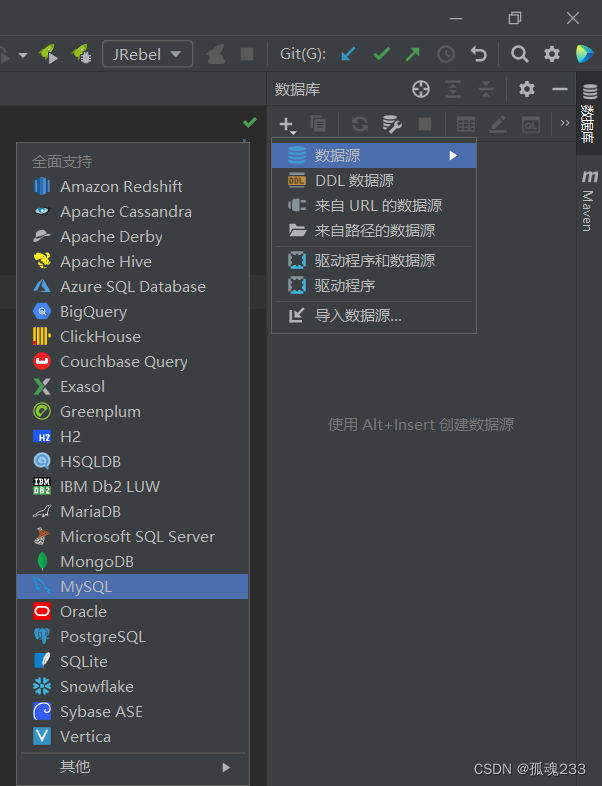602x786 pixels.
Task: Open Search Everywhere magnifier icon
Action: pos(519,54)
